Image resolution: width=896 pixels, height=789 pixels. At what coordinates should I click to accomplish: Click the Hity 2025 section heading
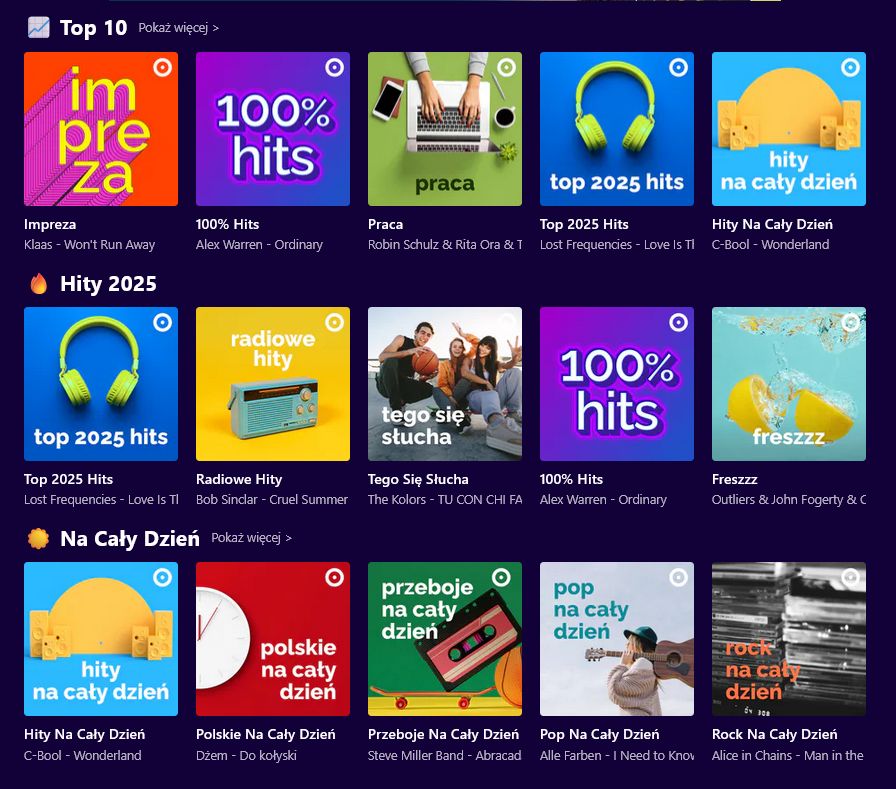tap(108, 284)
